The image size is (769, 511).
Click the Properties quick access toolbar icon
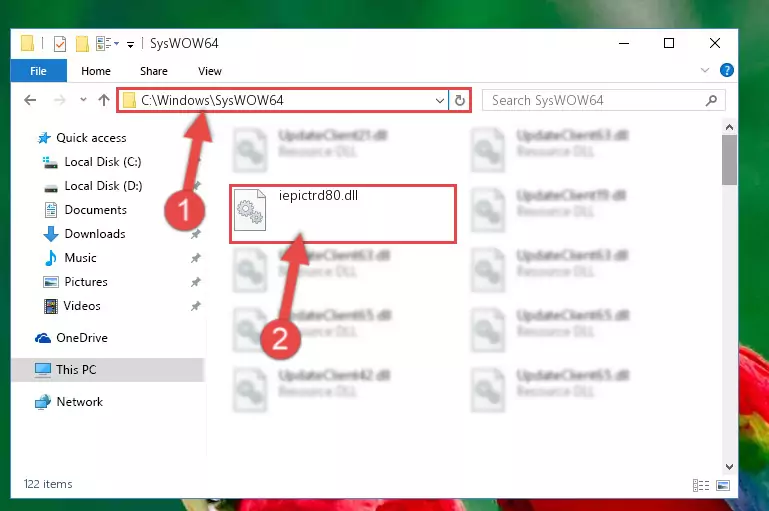click(x=59, y=44)
